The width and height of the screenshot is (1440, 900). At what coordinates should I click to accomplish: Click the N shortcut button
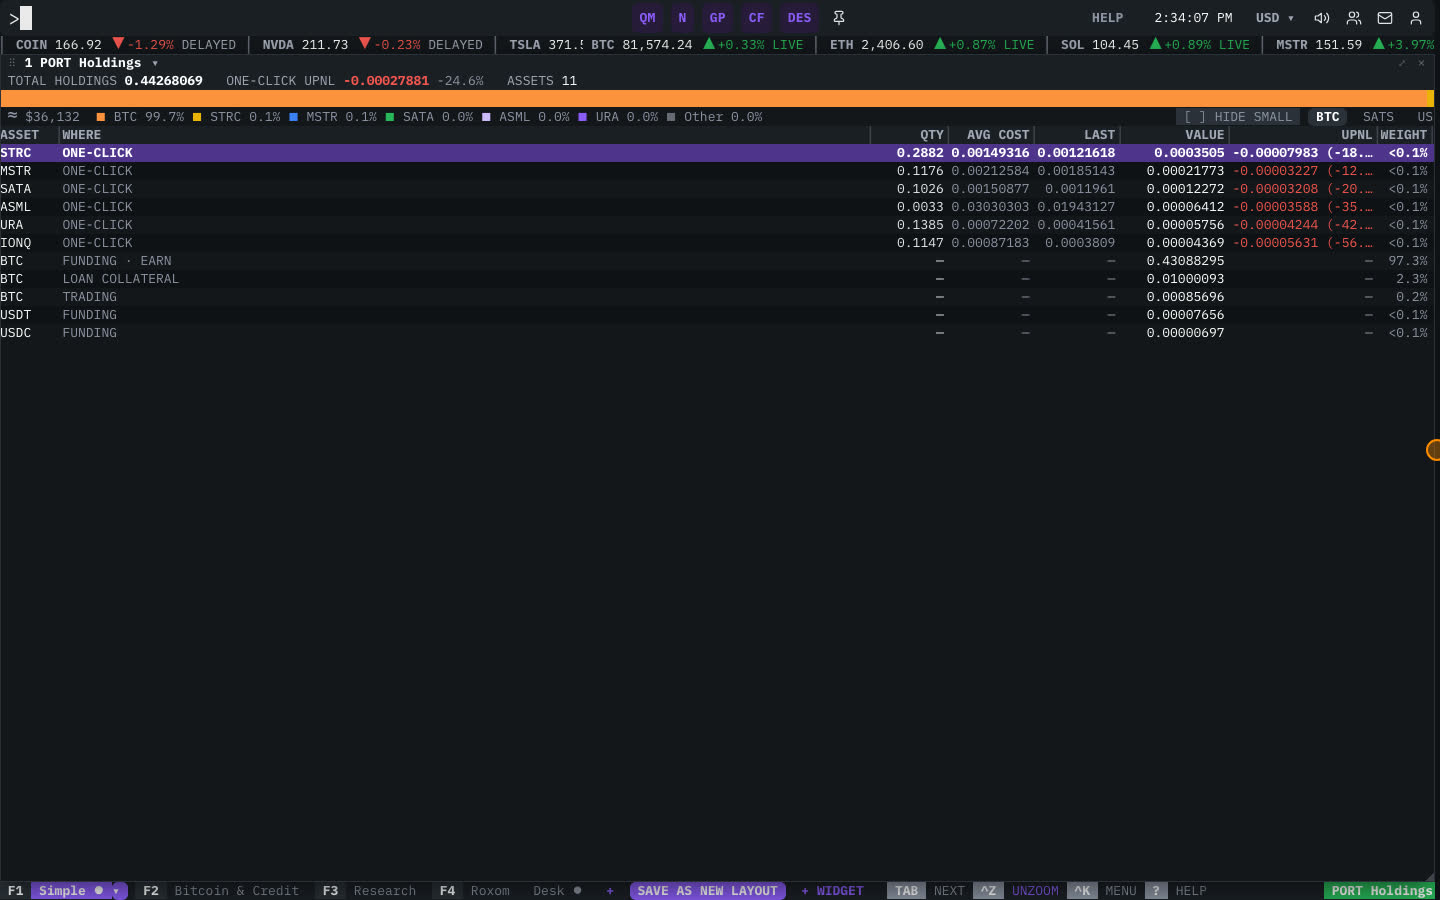682,18
